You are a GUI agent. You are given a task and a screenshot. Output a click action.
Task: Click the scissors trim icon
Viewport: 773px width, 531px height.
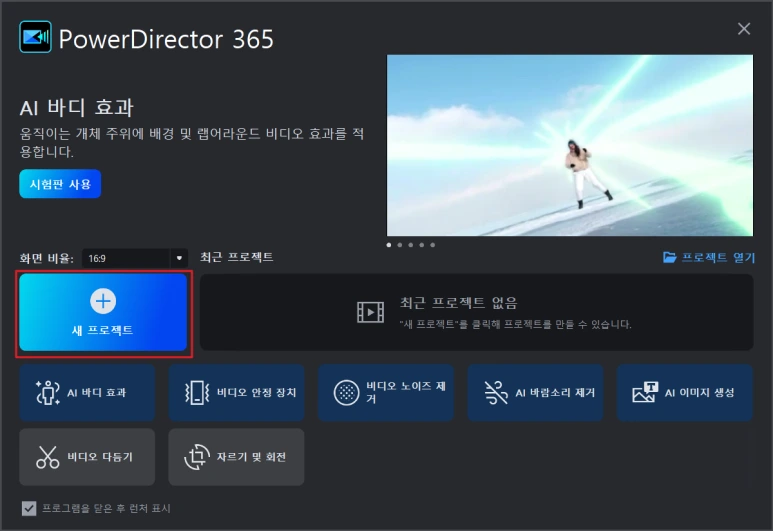pos(48,457)
